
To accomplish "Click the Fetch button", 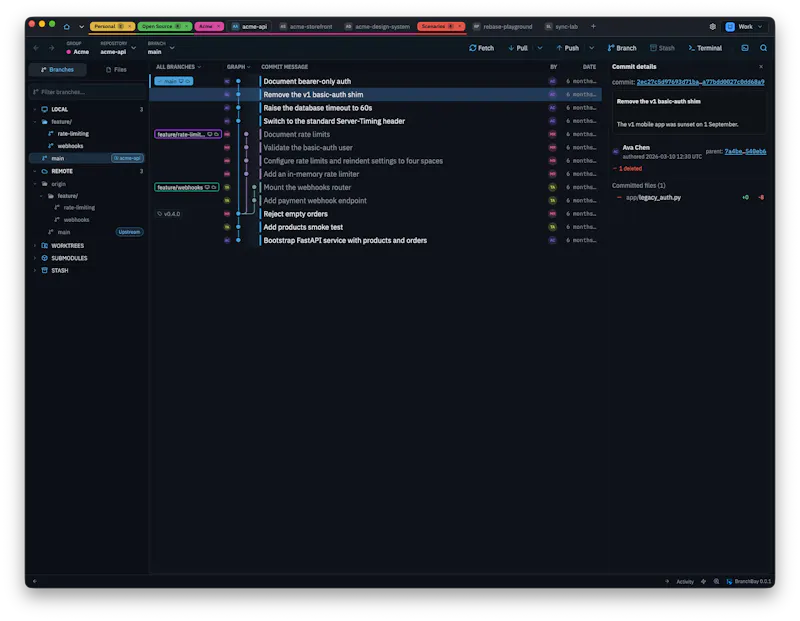I will point(481,48).
